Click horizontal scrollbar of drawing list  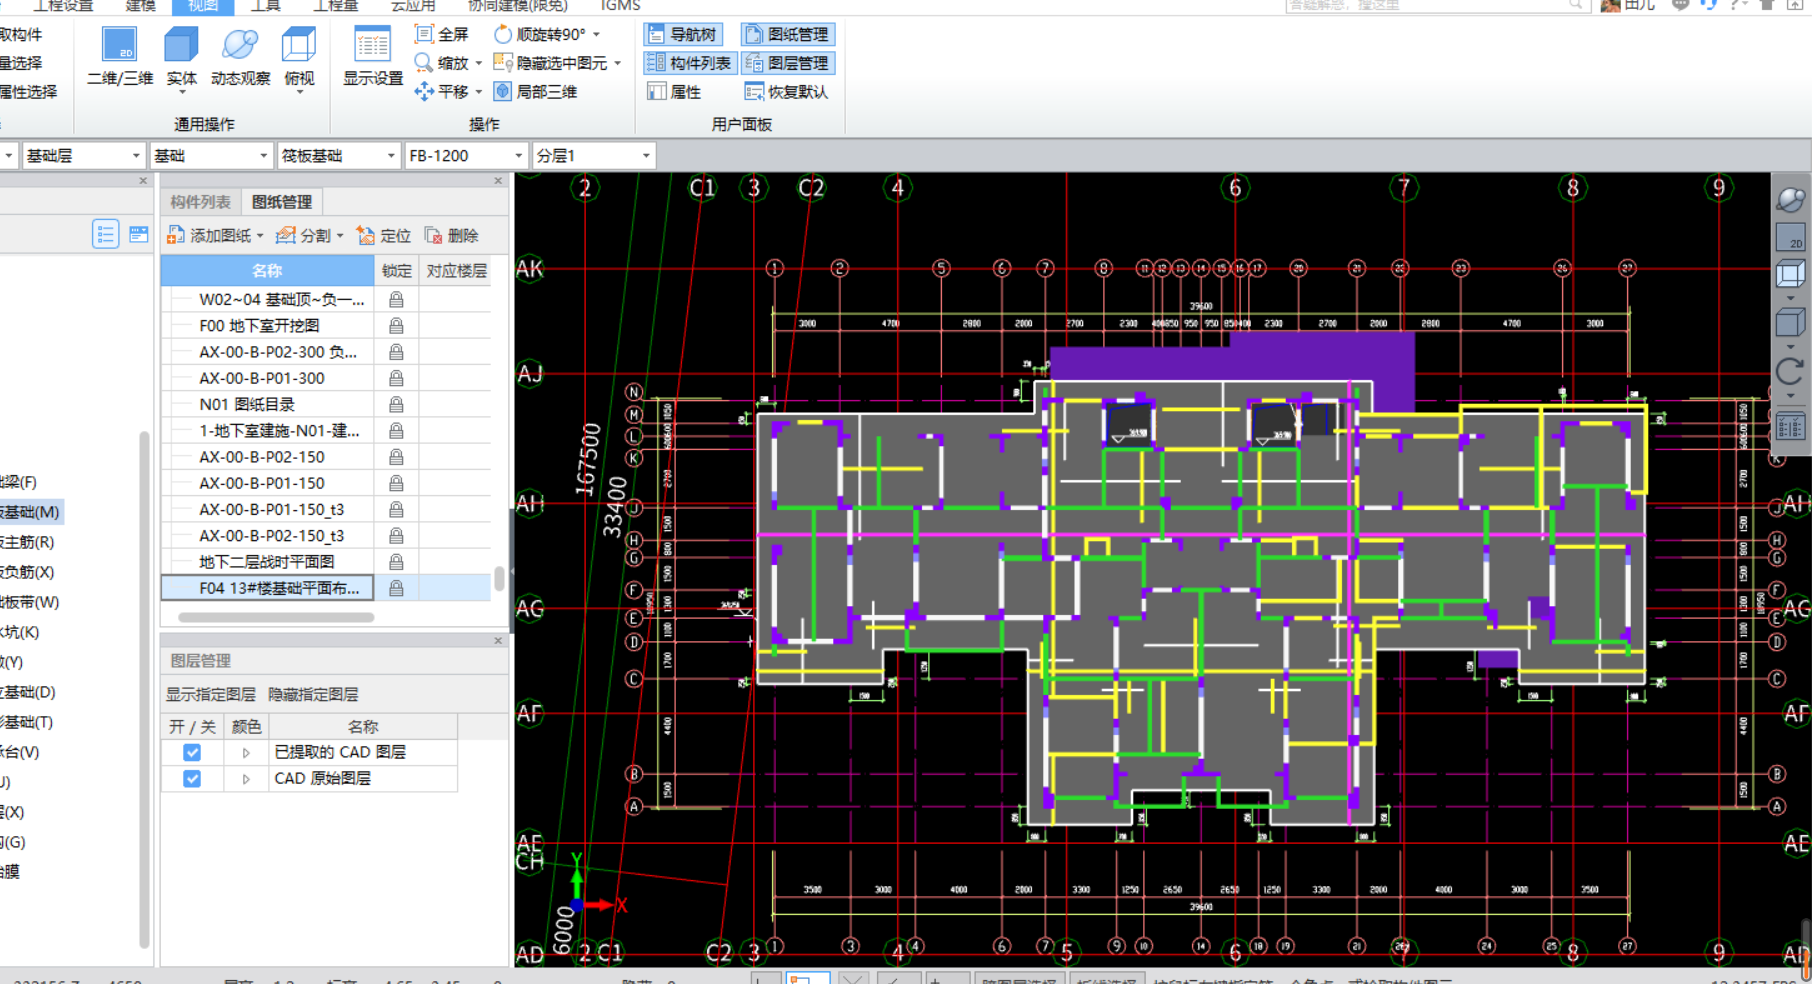point(276,617)
